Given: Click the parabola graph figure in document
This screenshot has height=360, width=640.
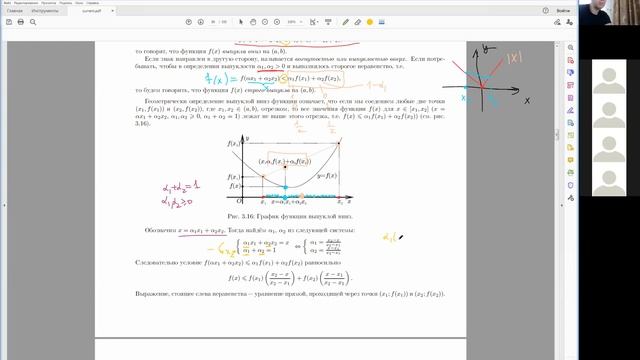Looking at the screenshot, I should [x=289, y=170].
